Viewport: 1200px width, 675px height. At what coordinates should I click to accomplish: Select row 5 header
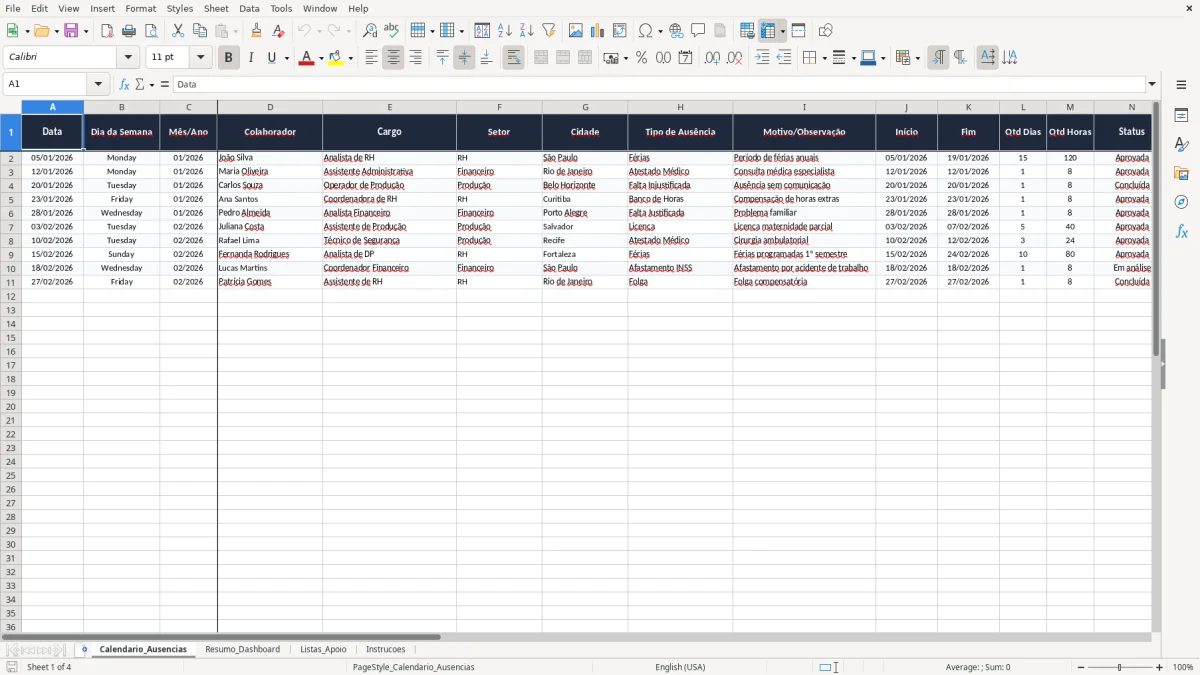tap(11, 199)
